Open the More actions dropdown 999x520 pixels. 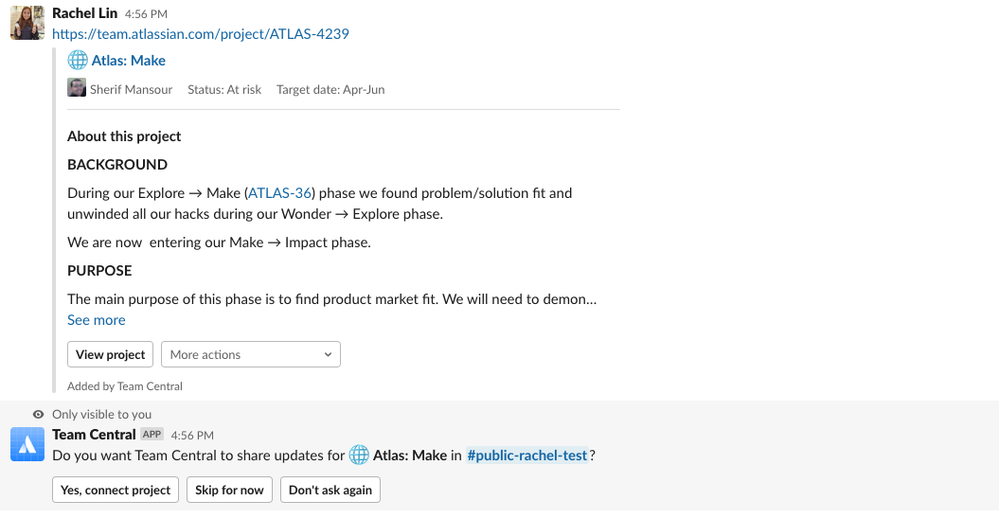251,354
